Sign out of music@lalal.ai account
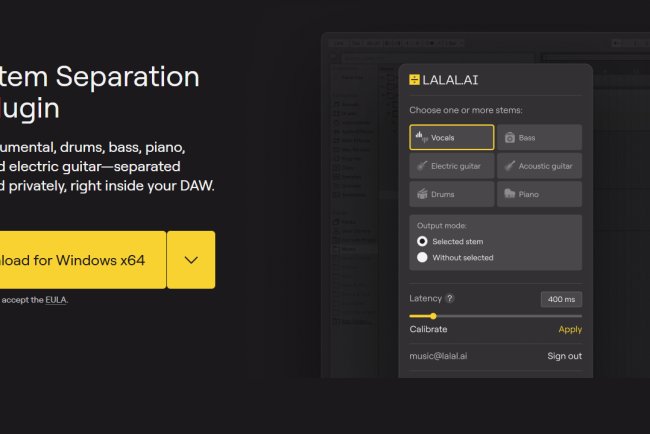650x434 pixels. click(x=564, y=356)
